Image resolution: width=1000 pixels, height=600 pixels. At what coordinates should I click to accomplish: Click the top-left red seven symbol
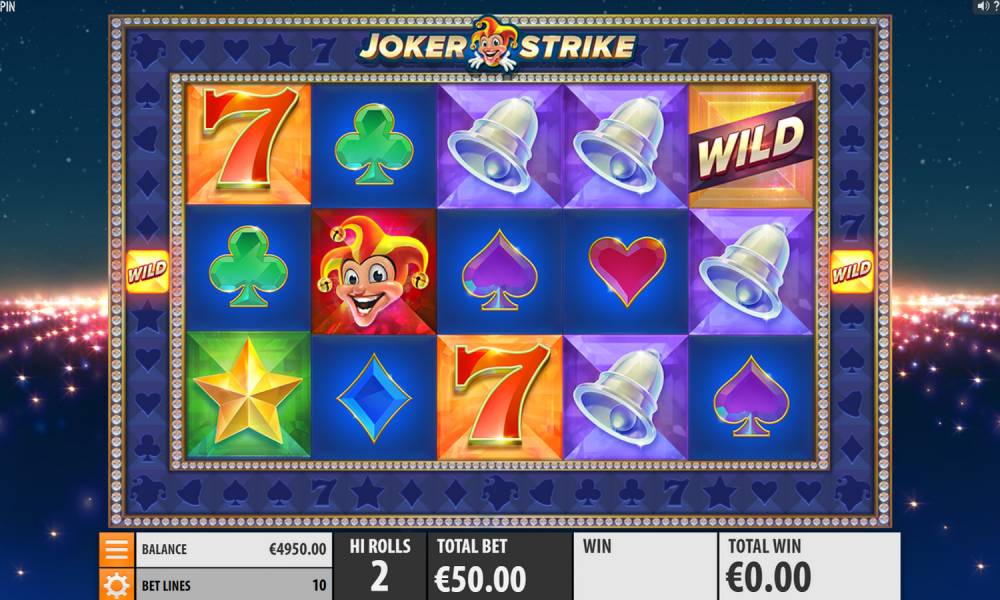pos(249,143)
